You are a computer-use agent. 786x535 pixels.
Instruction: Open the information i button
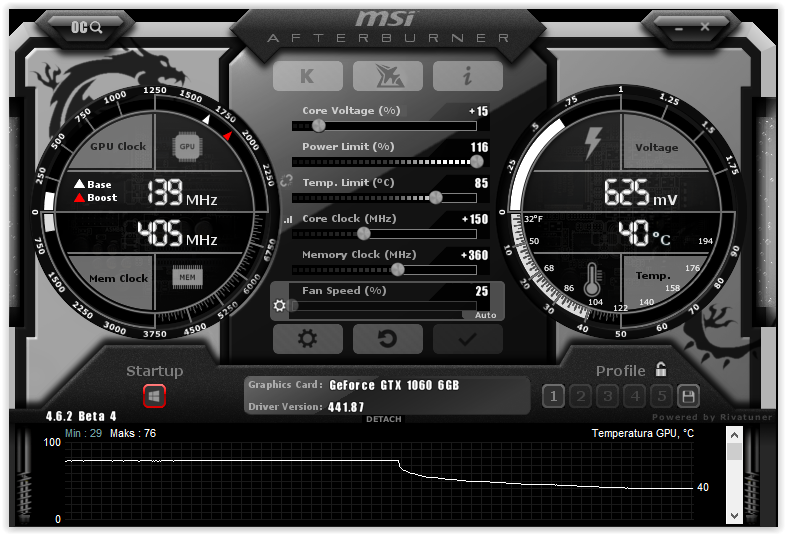click(468, 76)
